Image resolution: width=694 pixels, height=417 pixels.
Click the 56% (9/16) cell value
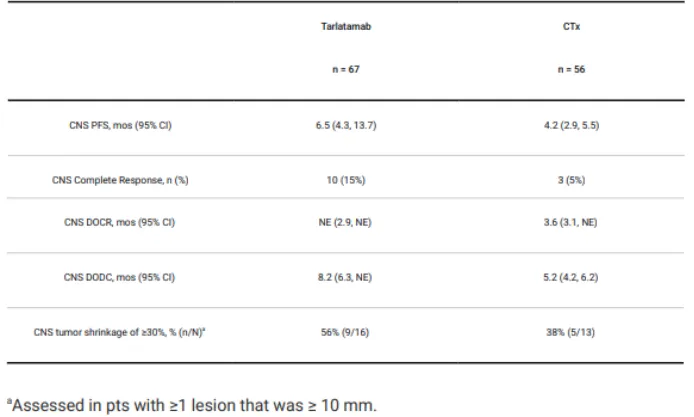345,332
